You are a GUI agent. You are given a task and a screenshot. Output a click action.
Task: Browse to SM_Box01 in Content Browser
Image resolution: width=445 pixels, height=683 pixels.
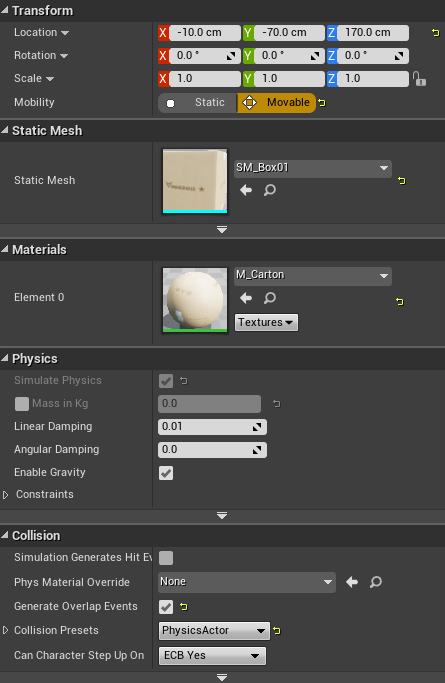click(270, 190)
